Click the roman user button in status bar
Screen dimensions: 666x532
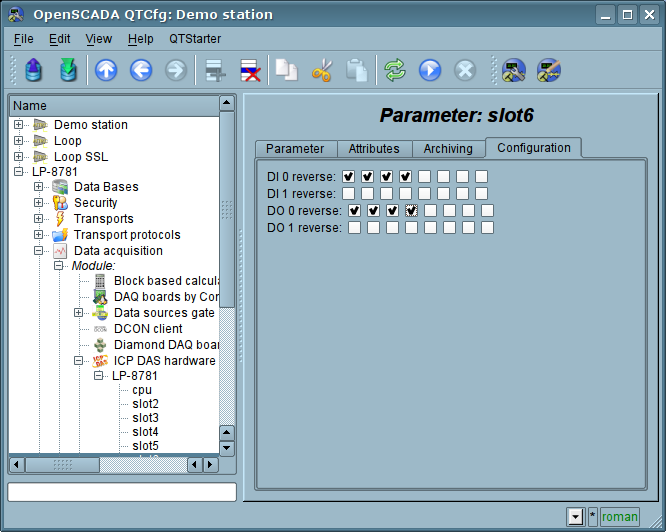(619, 517)
